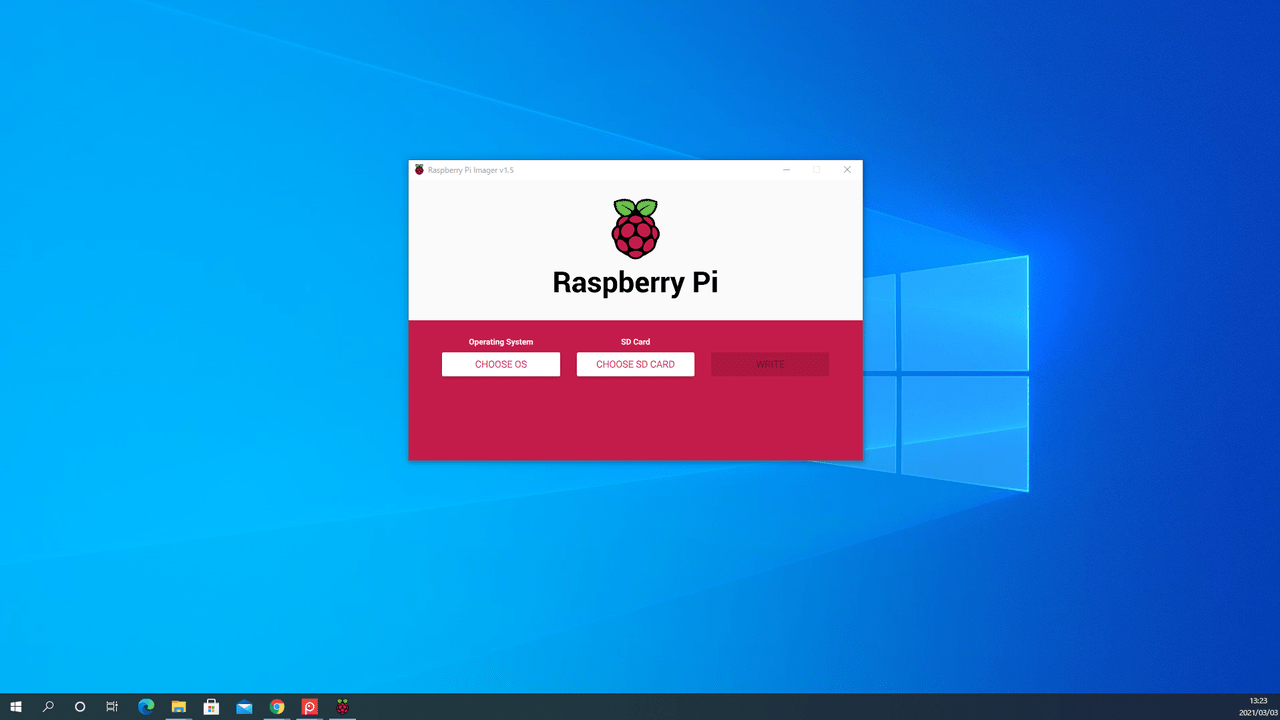Image resolution: width=1280 pixels, height=720 pixels.
Task: Minimize the Raspberry Pi Imager window
Action: (x=787, y=170)
